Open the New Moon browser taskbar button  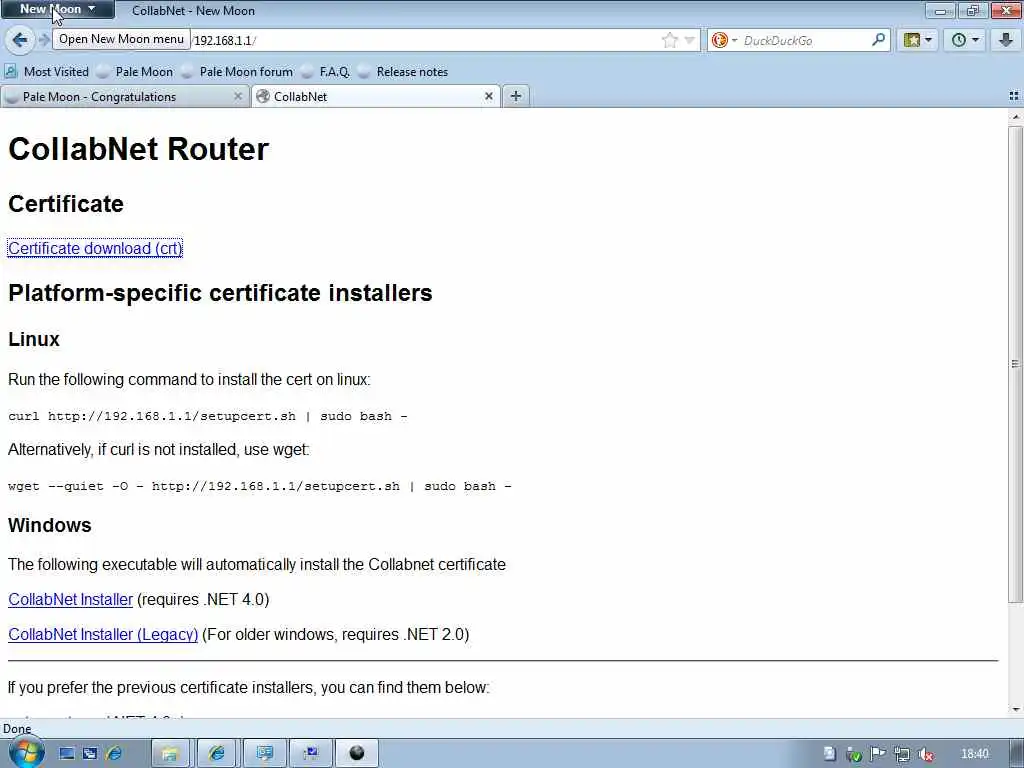pyautogui.click(x=357, y=754)
